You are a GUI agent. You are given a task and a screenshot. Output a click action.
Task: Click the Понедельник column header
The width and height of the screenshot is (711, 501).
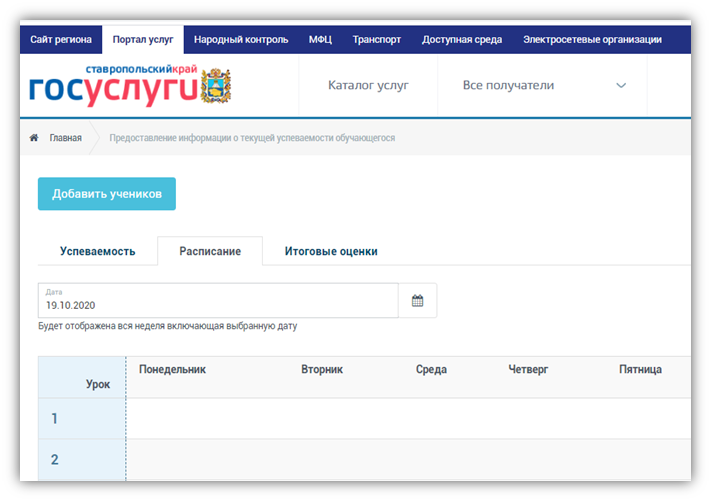click(x=172, y=370)
